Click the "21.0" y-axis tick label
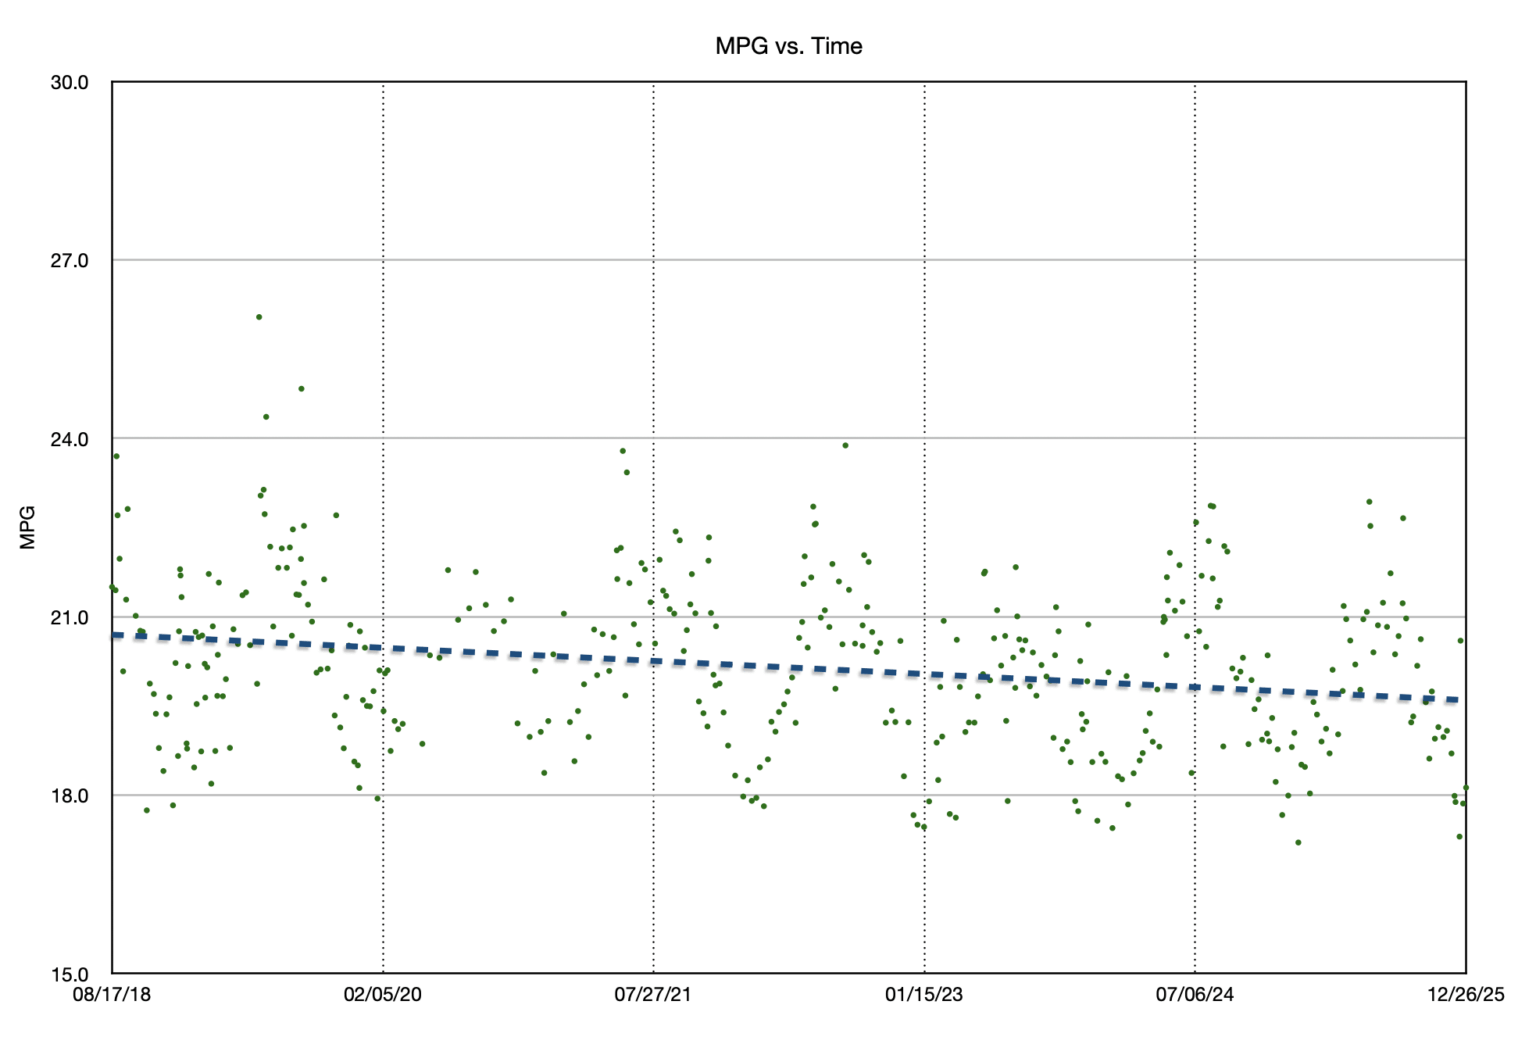 (x=70, y=617)
